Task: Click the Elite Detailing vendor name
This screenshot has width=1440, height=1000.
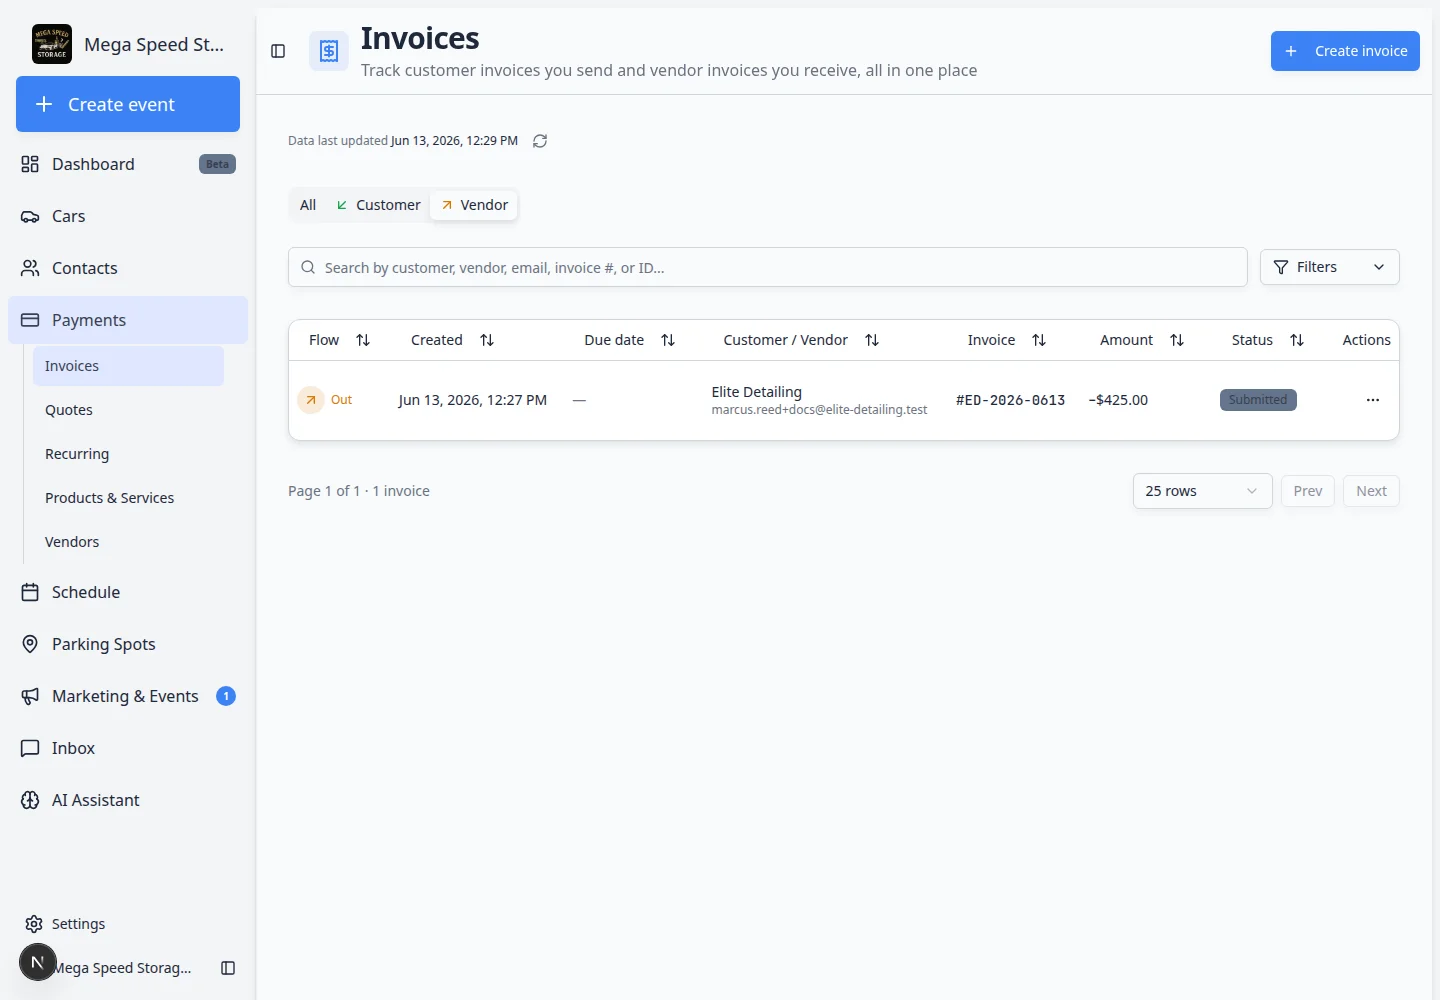Action: [x=756, y=392]
